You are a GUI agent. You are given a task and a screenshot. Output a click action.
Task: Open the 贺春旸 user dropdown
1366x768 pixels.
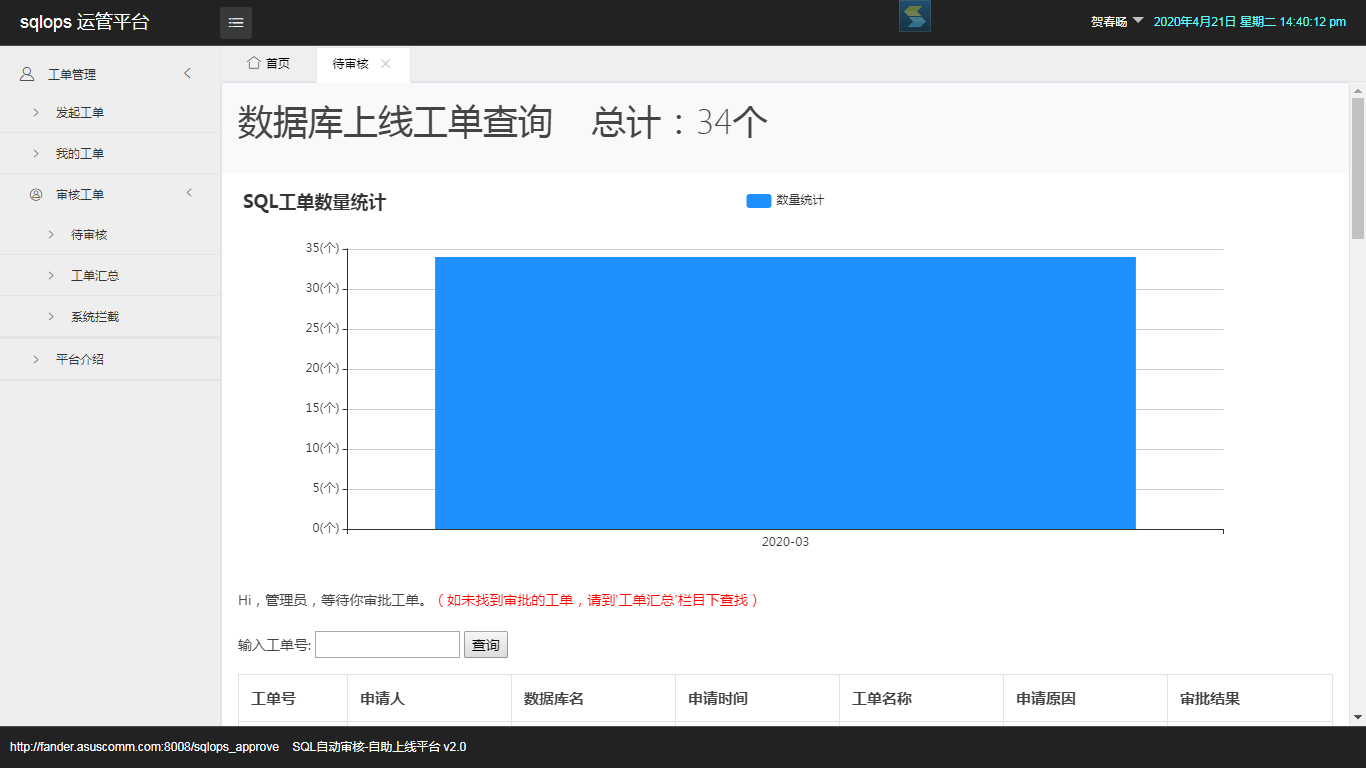click(1117, 21)
